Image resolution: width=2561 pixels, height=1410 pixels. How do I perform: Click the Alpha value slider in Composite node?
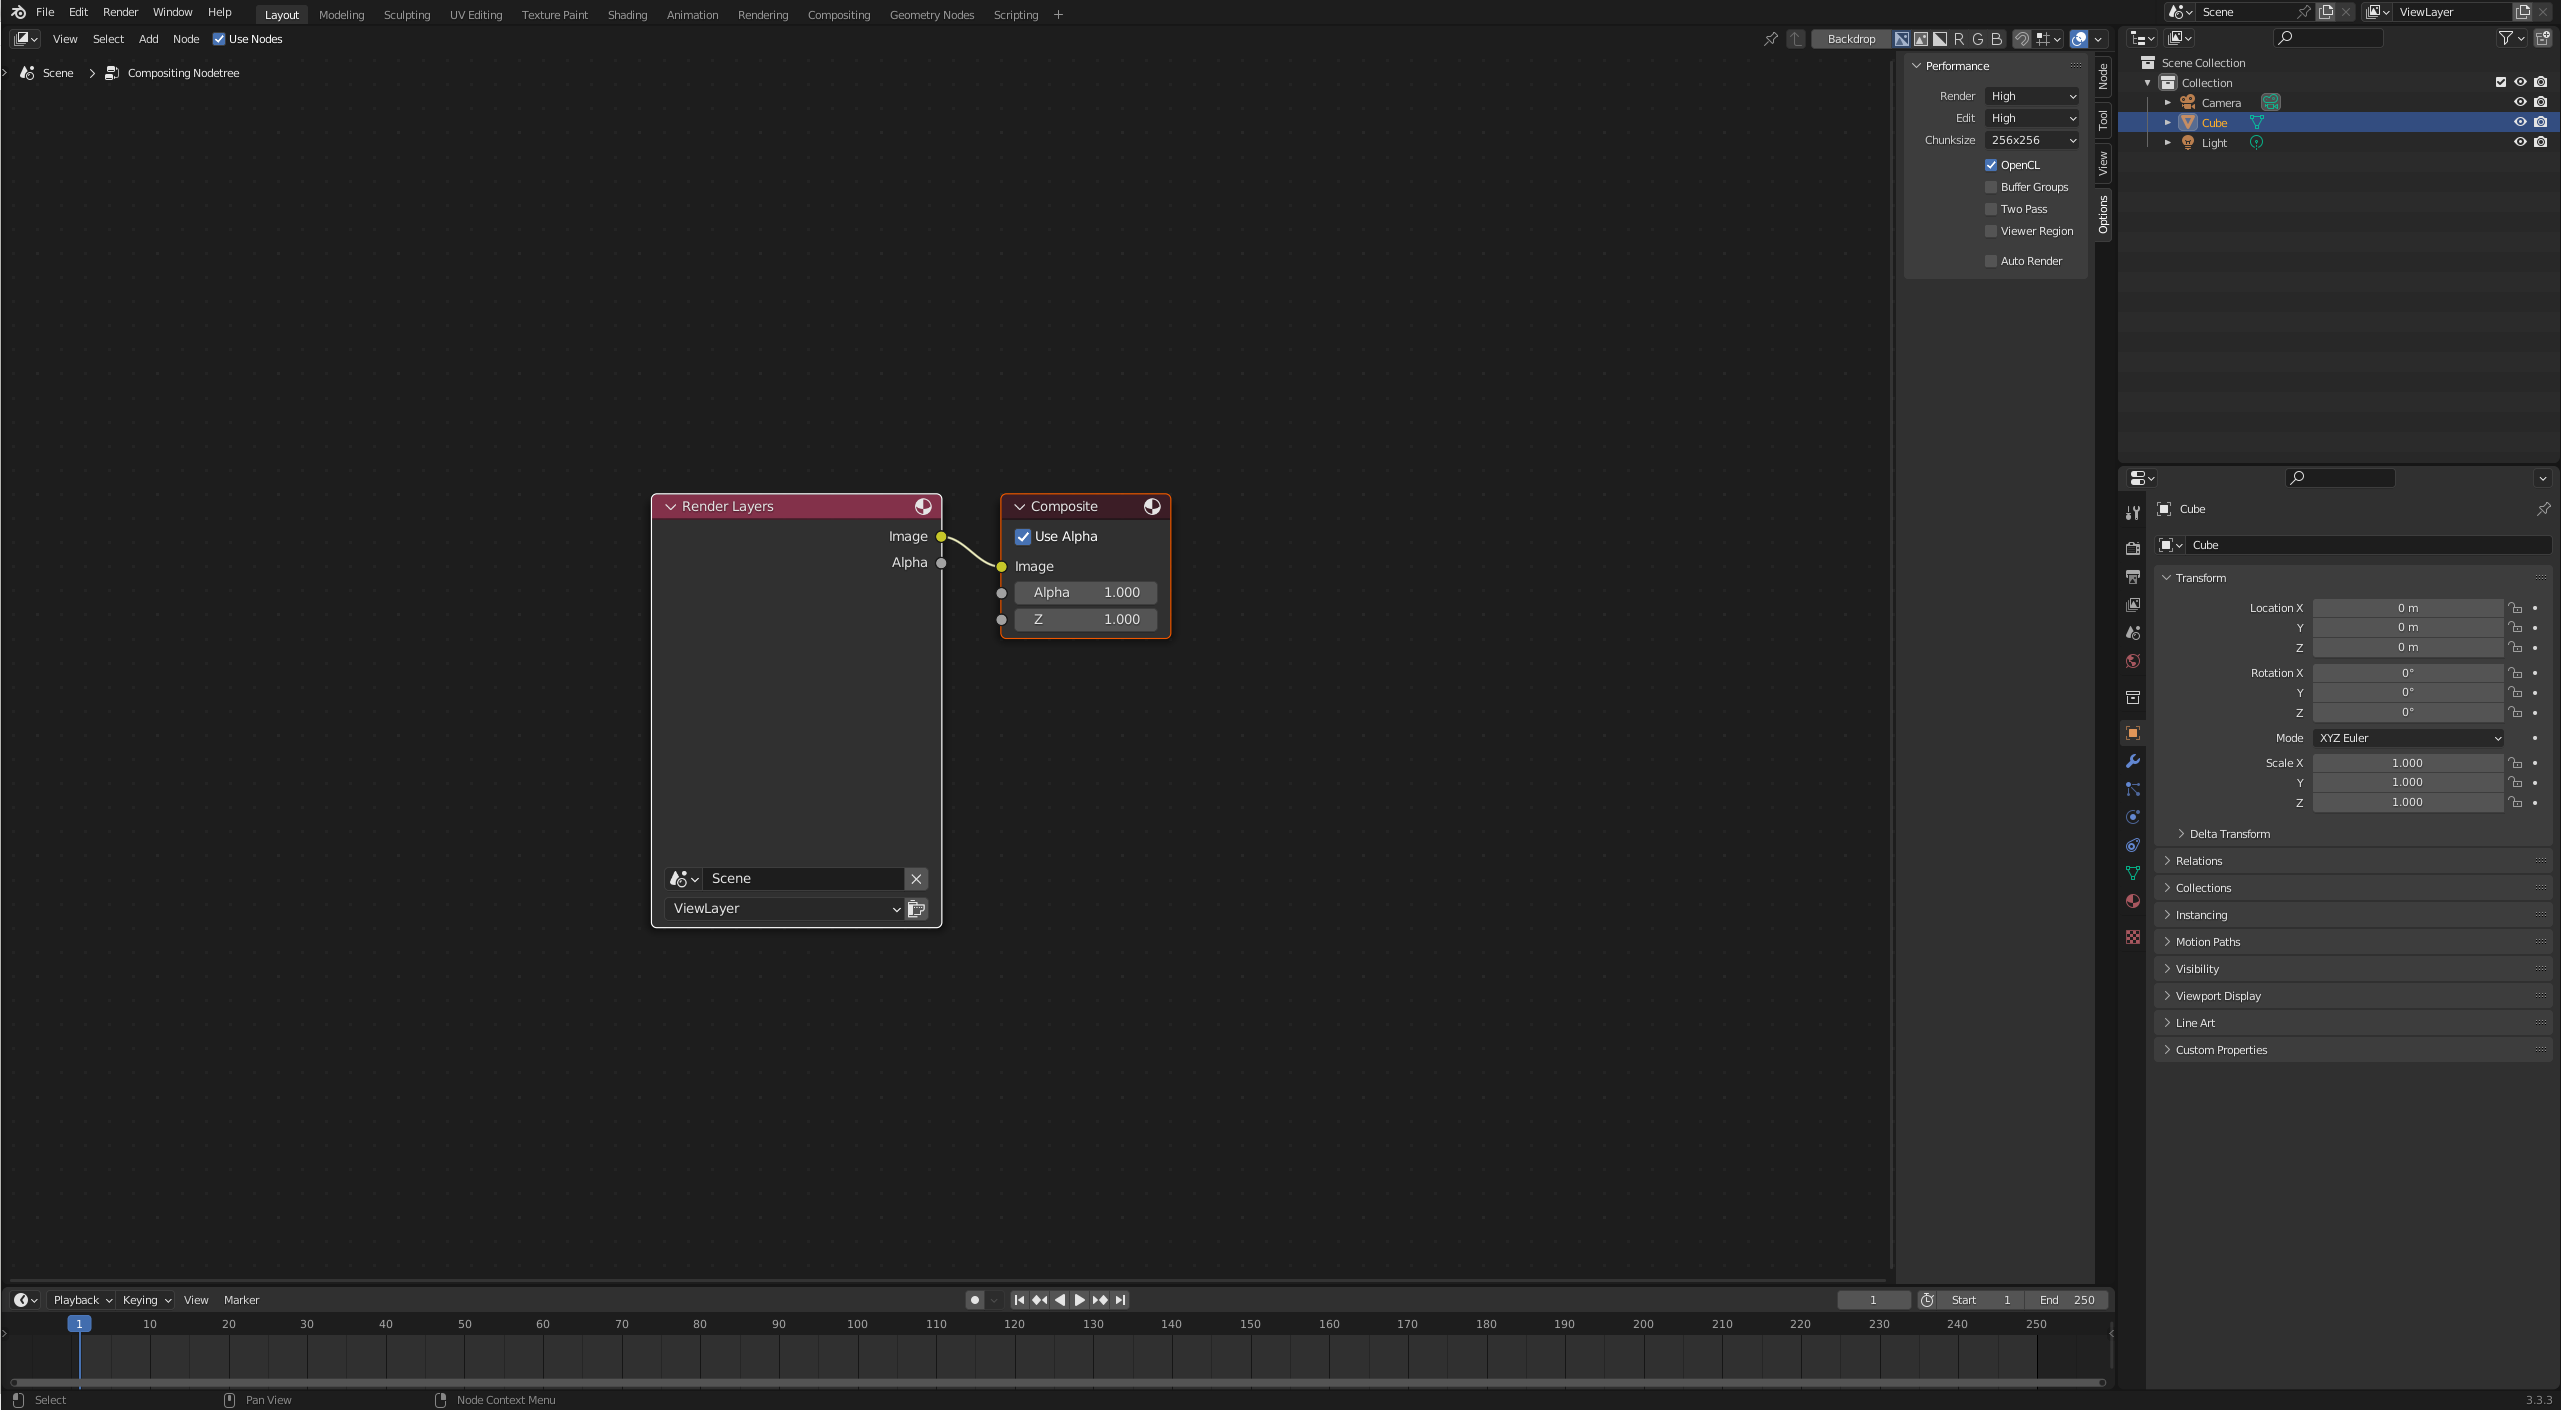(1086, 593)
